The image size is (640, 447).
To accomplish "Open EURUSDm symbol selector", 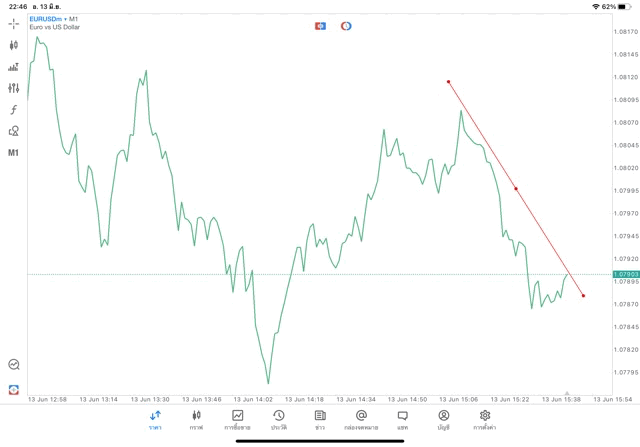I will (x=48, y=18).
